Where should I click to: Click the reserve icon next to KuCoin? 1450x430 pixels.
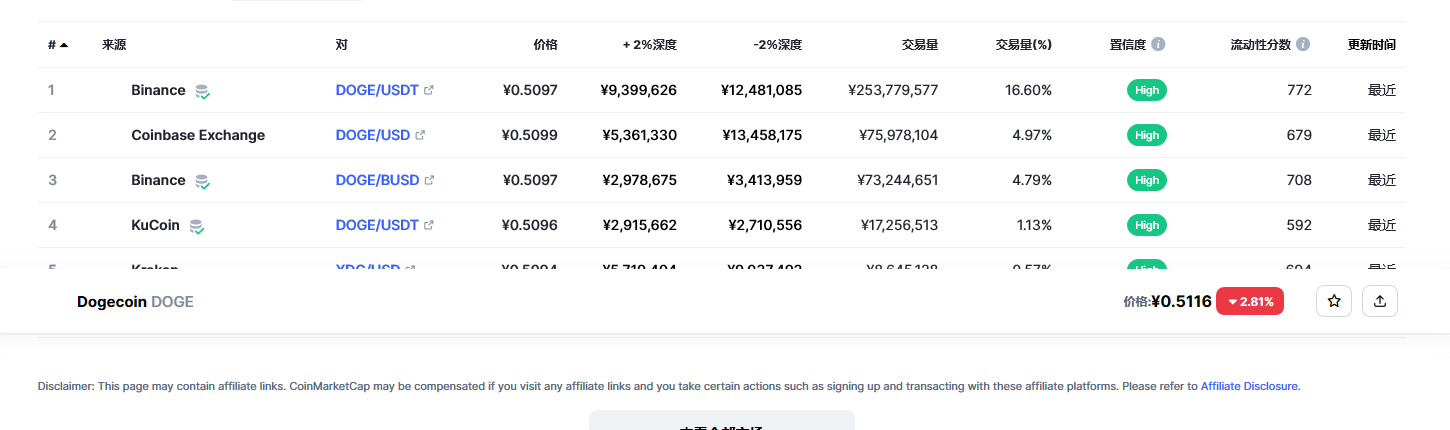(197, 226)
